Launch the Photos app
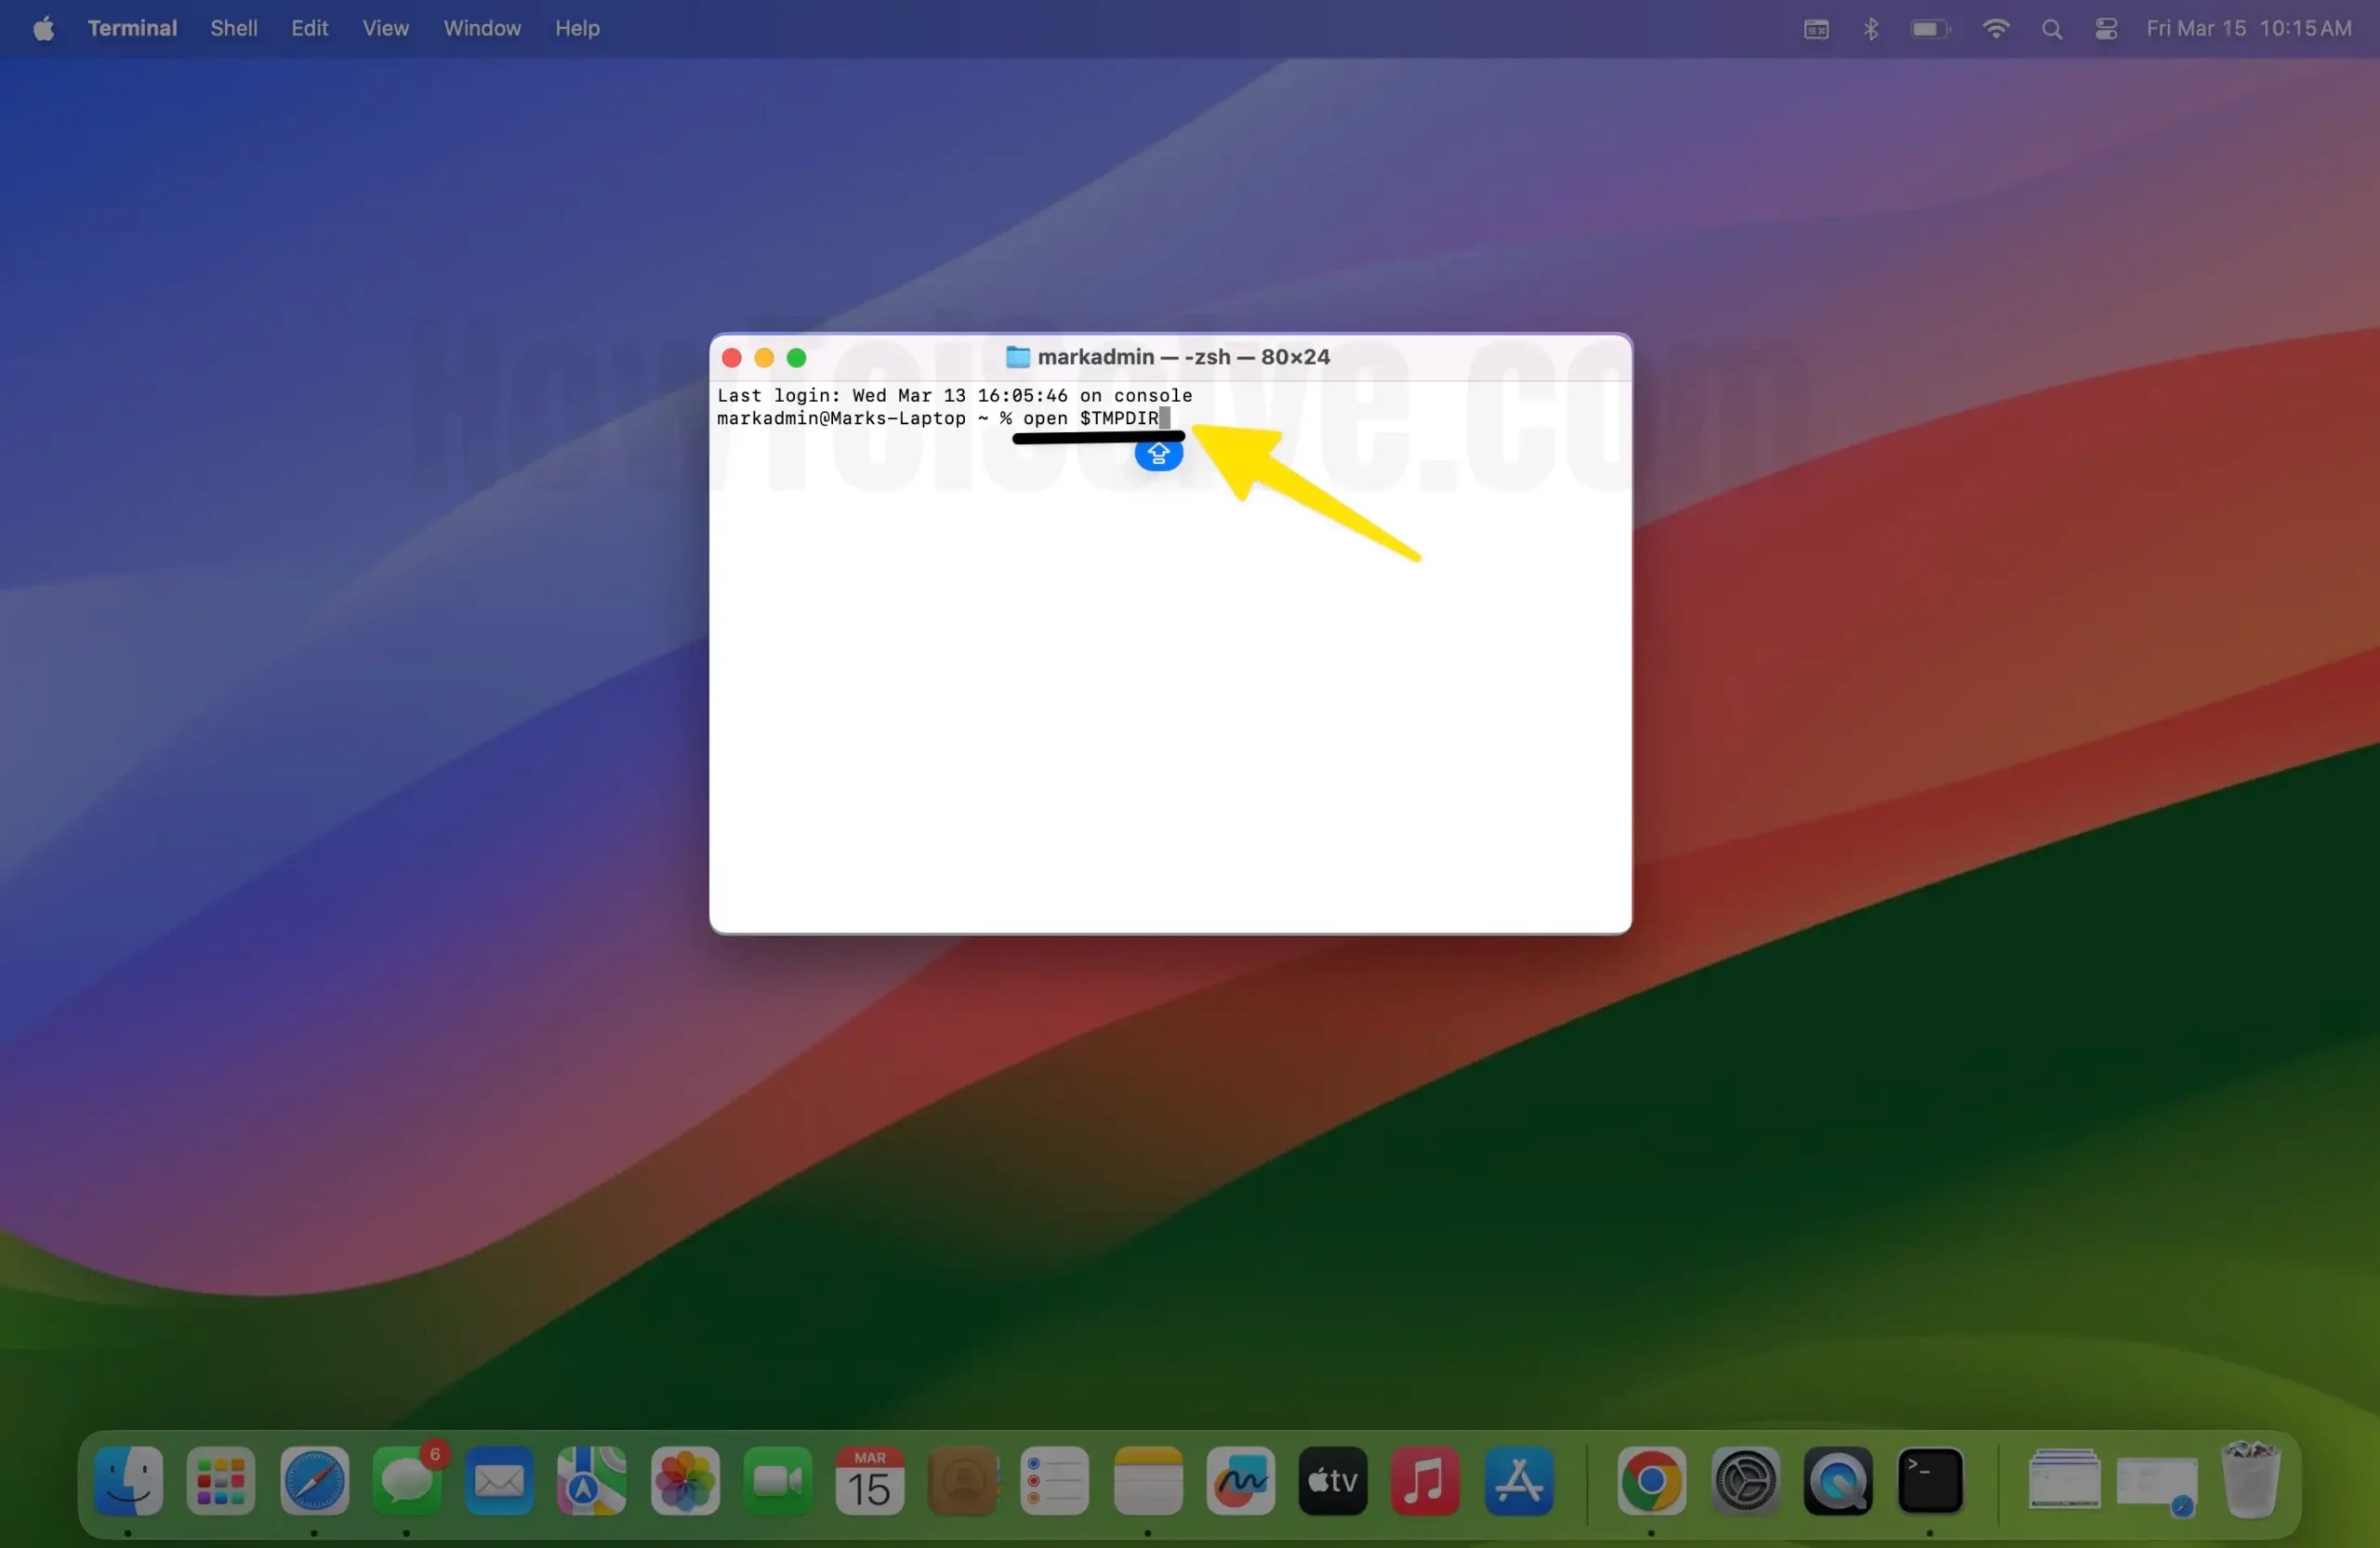 point(684,1482)
